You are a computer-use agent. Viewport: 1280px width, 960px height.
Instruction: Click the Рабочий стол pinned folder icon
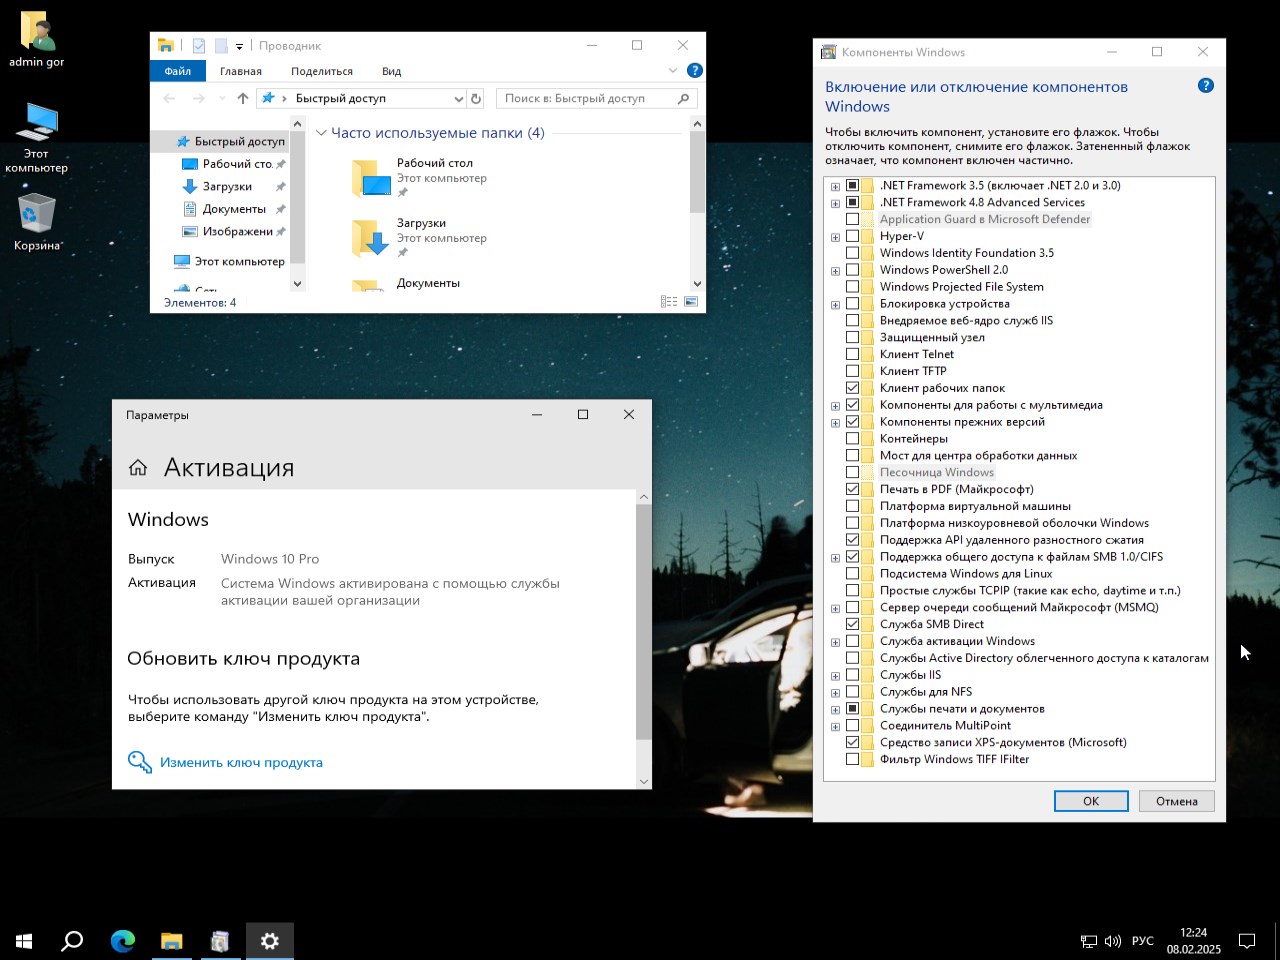370,176
